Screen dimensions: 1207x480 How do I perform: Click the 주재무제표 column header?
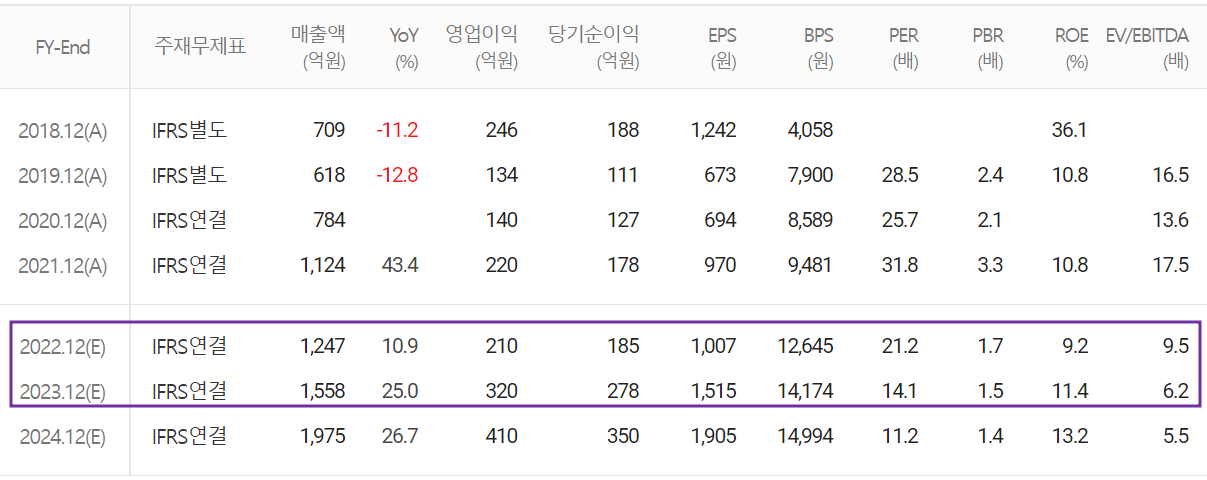coord(200,46)
